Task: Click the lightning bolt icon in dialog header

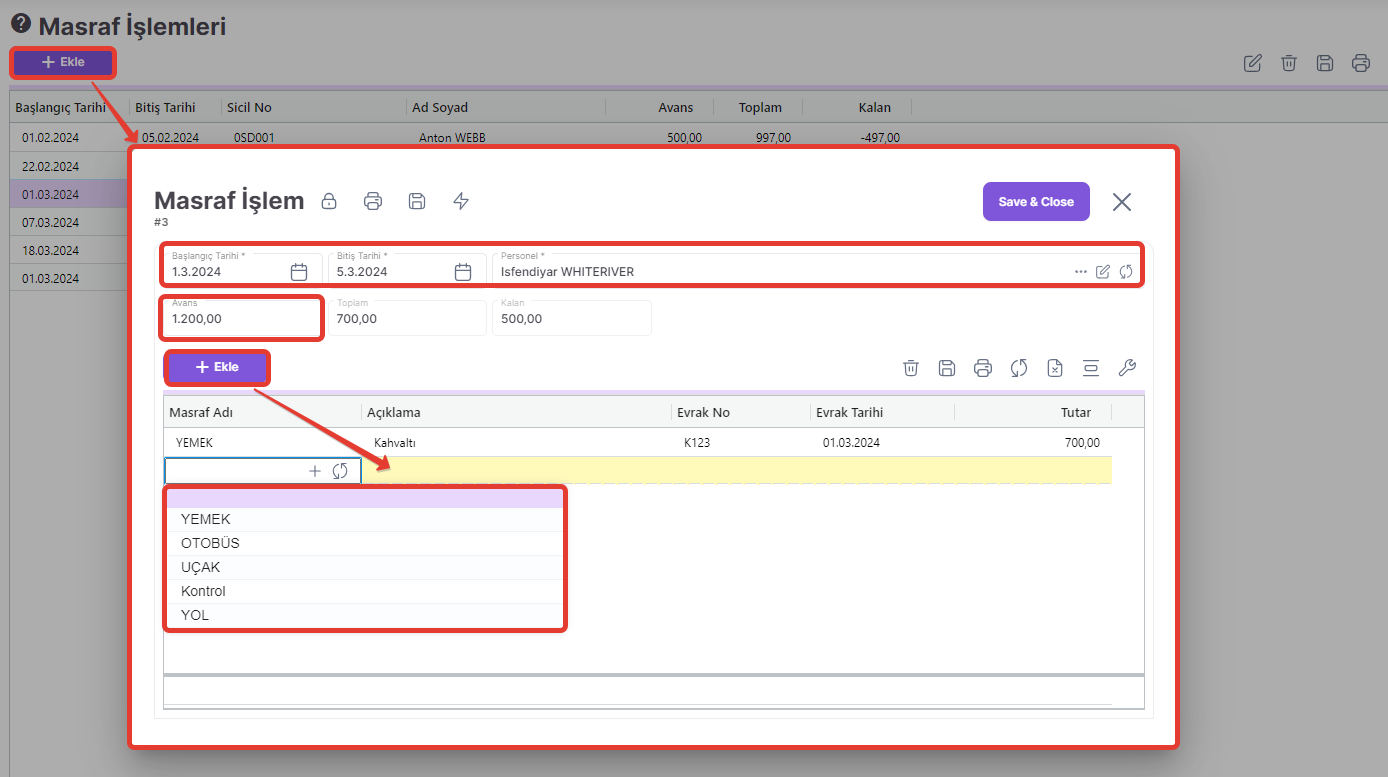Action: [461, 201]
